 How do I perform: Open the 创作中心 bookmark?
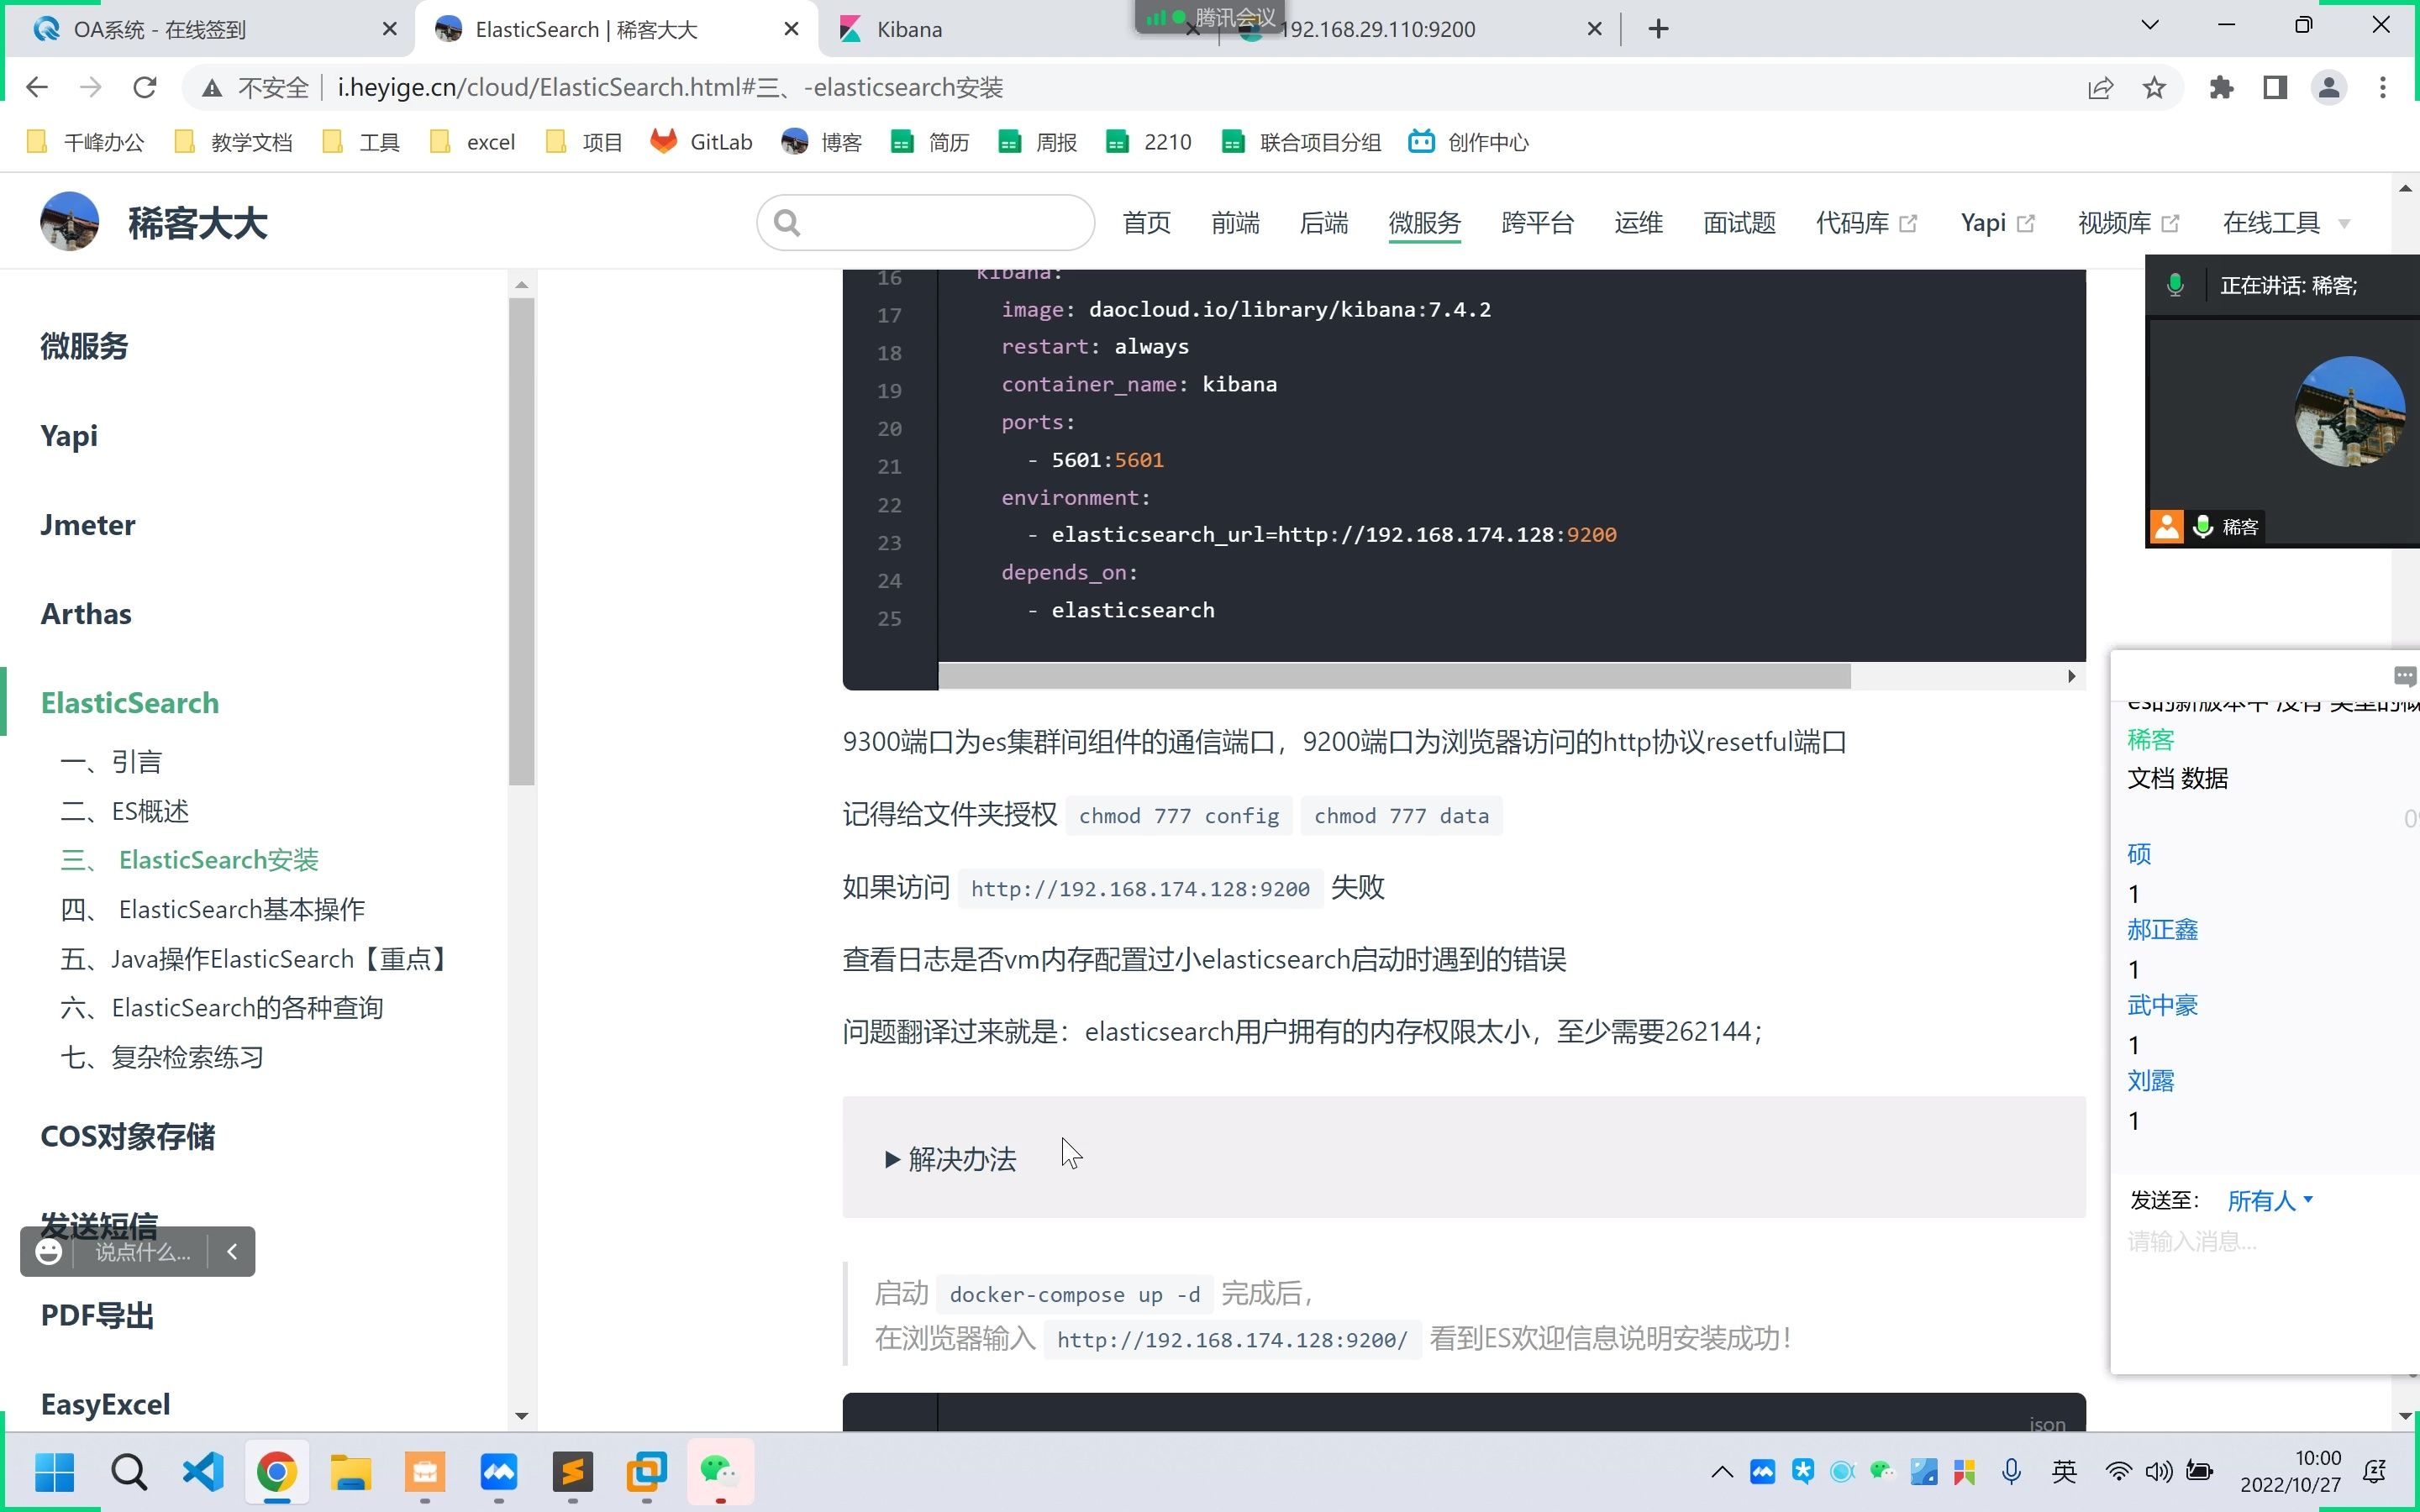coord(1468,142)
